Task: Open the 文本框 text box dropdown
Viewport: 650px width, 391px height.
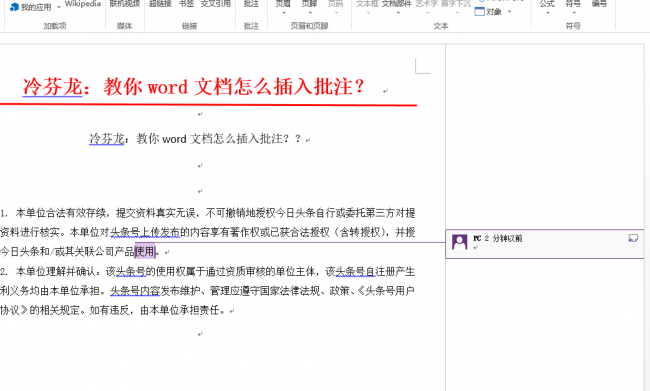Action: [367, 7]
